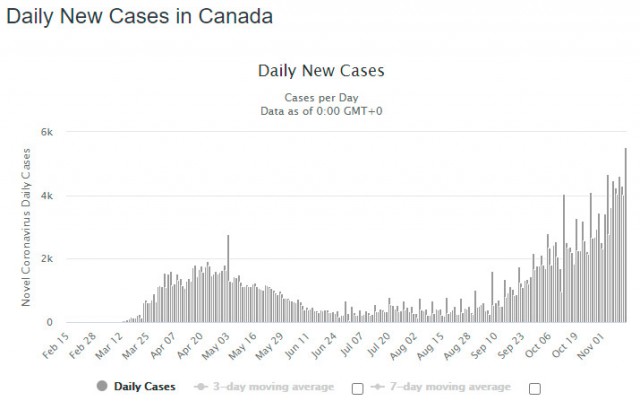Enable the 3-day moving average checkbox
The image size is (640, 401).
tap(358, 389)
